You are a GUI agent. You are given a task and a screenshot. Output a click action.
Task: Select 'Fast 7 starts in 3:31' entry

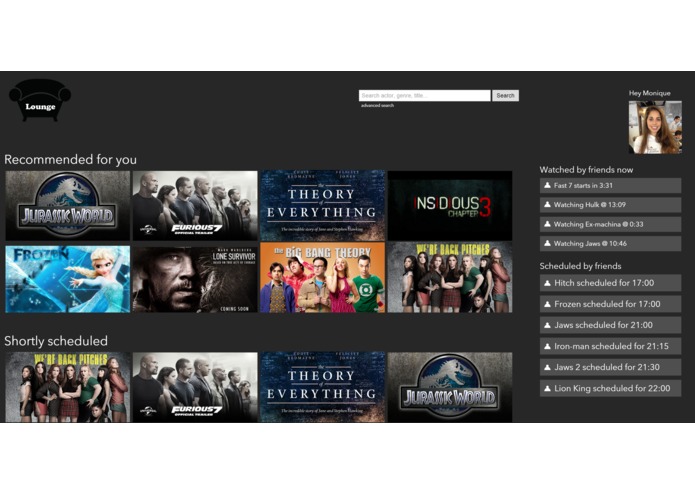point(610,185)
